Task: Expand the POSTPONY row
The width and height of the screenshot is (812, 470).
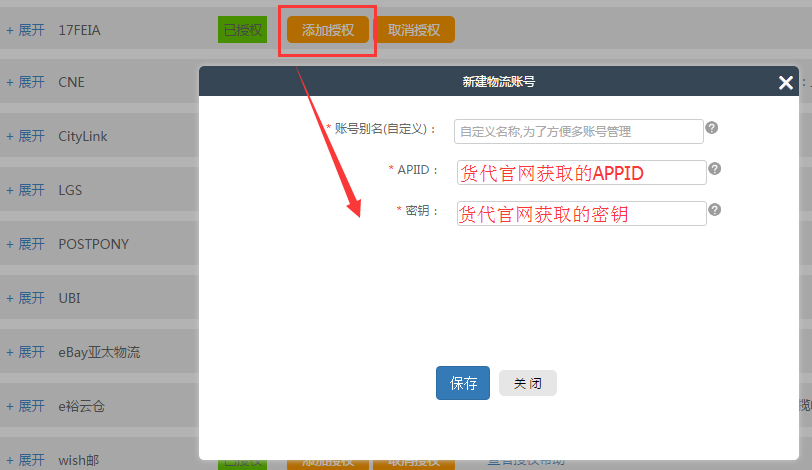Action: [x=25, y=244]
